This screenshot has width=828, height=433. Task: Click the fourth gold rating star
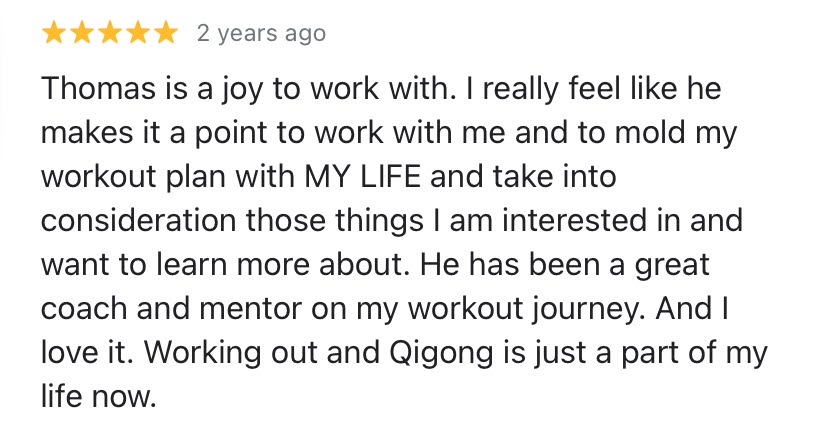click(x=137, y=34)
